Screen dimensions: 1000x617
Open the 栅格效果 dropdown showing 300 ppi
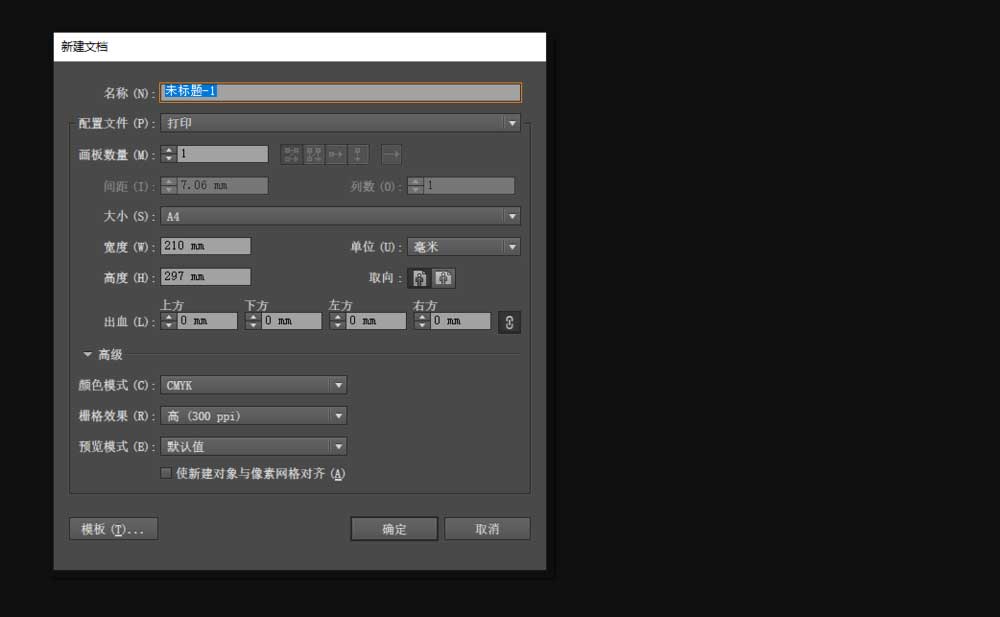(254, 415)
